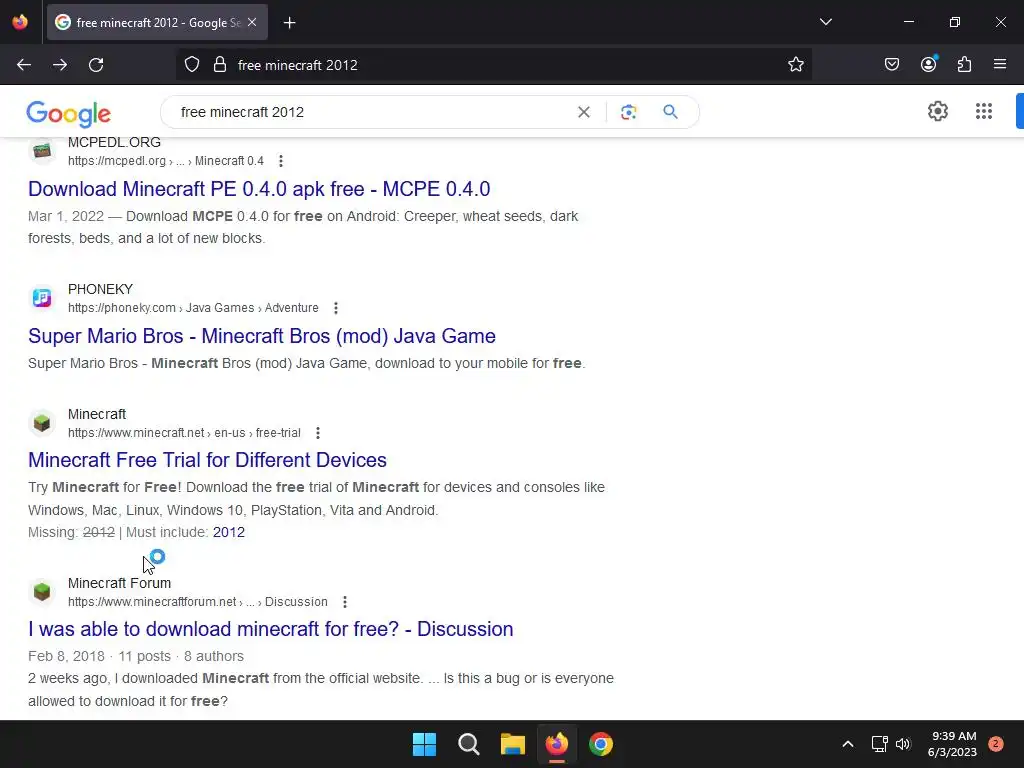The height and width of the screenshot is (768, 1024).
Task: Click the PHONEKY site favicon
Action: pyautogui.click(x=42, y=298)
